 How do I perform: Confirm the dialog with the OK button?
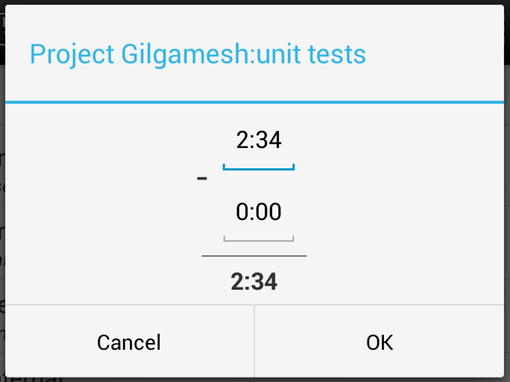point(379,342)
